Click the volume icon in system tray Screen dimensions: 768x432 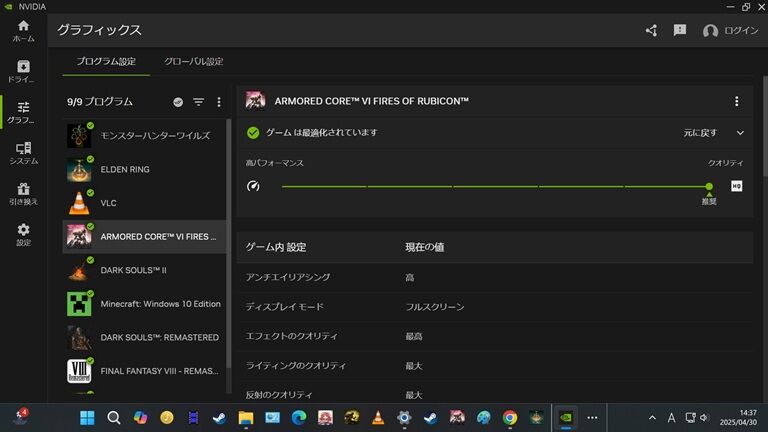(704, 418)
